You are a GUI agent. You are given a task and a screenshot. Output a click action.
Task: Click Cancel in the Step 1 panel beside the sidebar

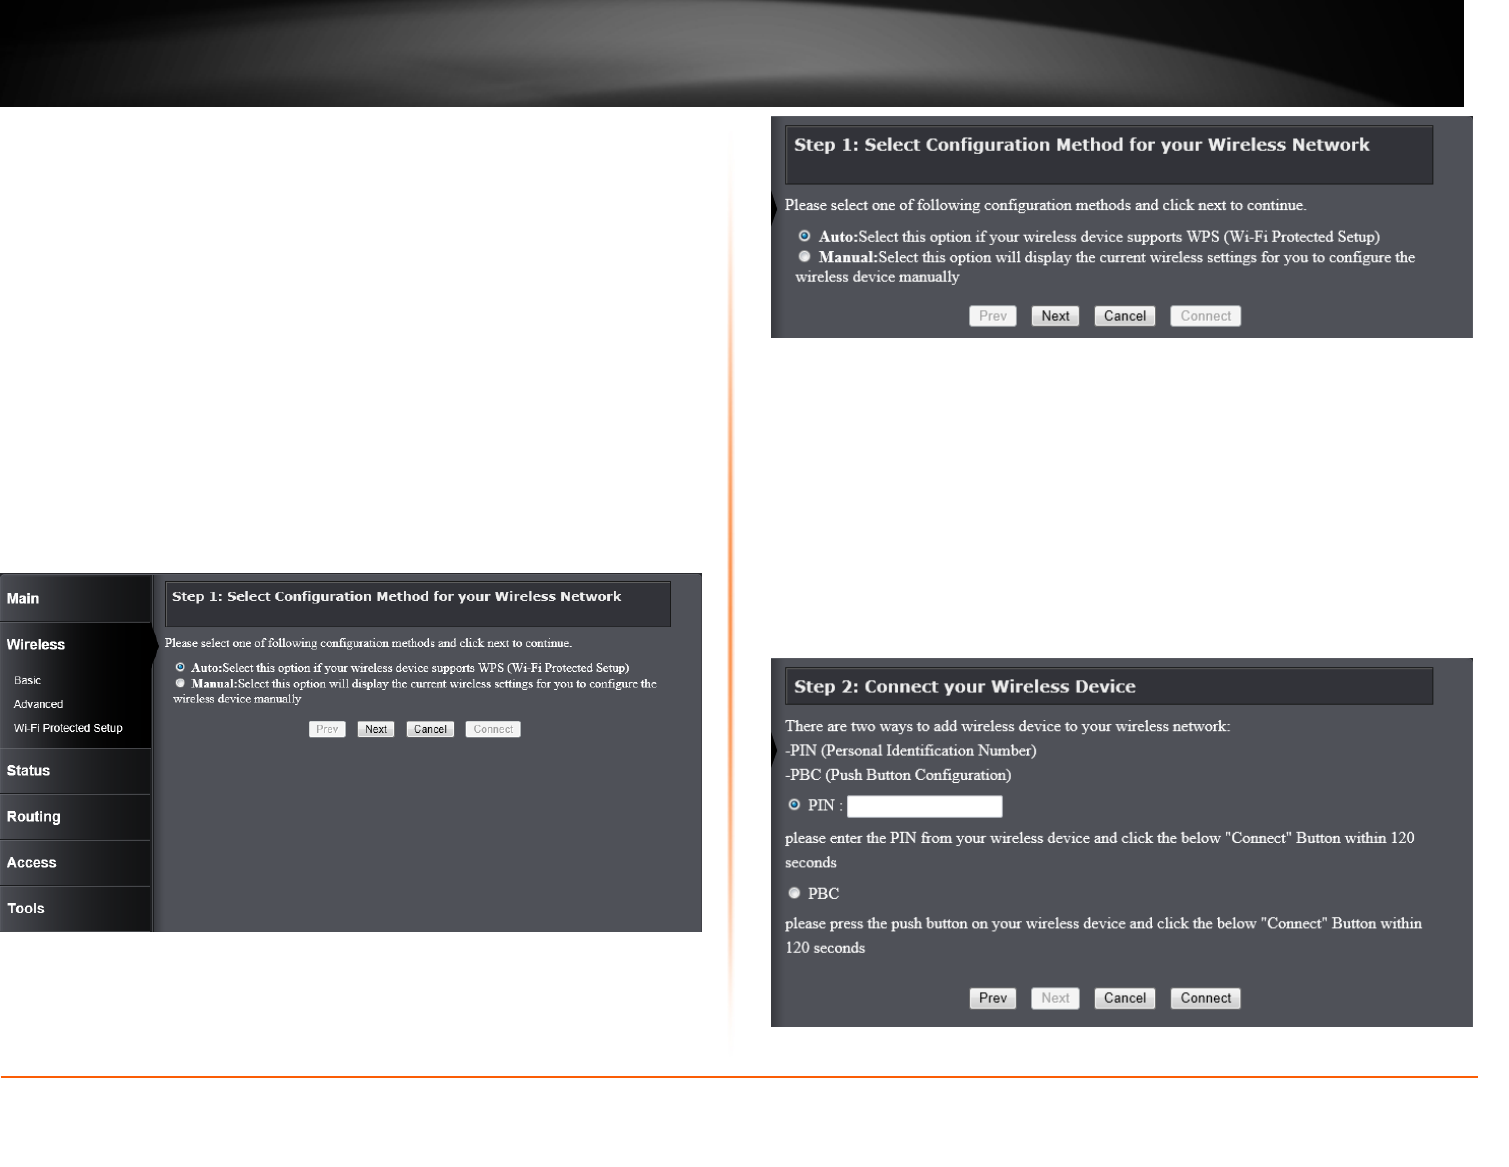tap(430, 730)
